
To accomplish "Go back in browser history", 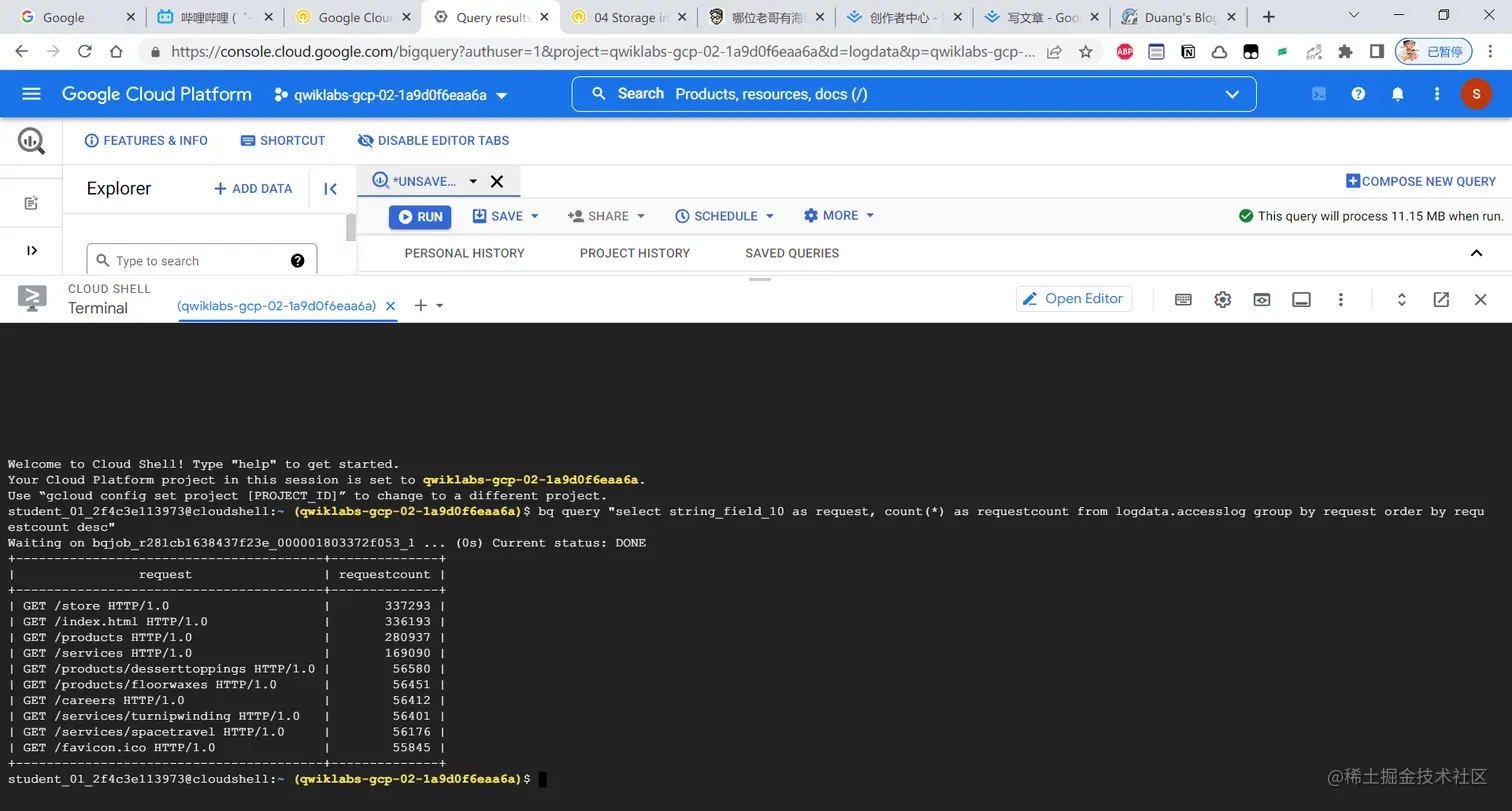I will (x=23, y=52).
